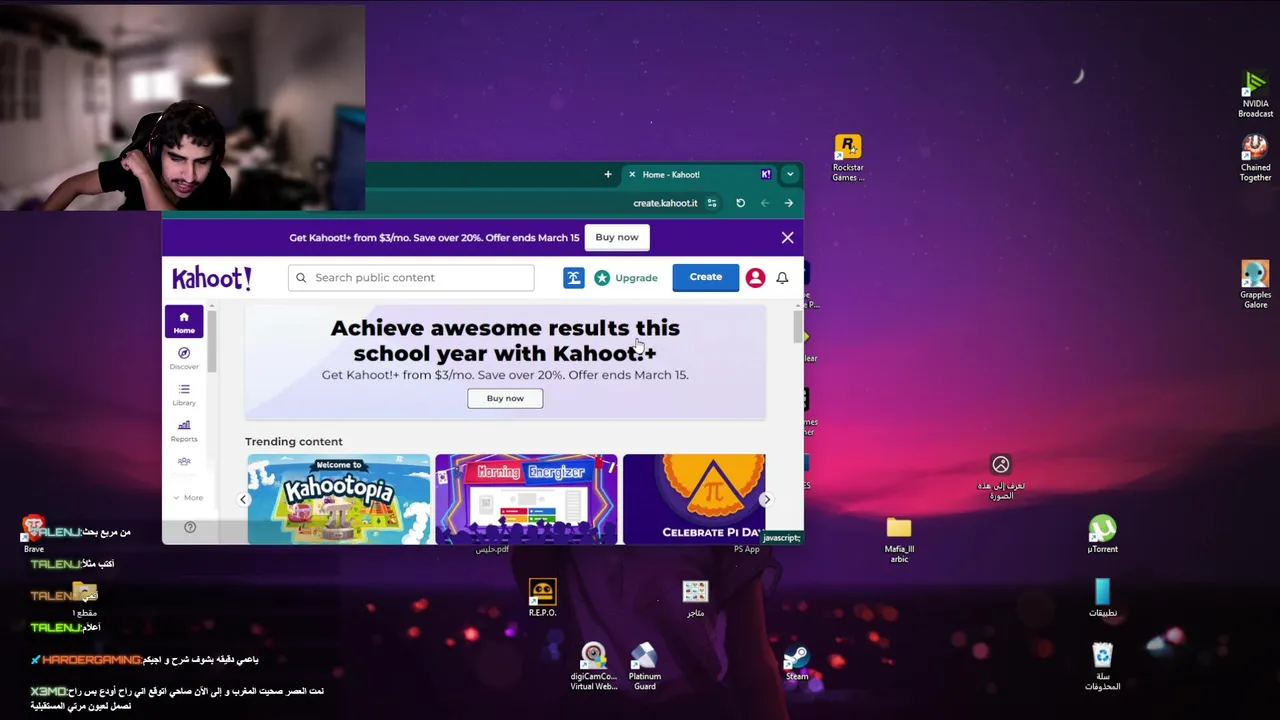Click the blue island icon beside Upgrade
This screenshot has height=720, width=1280.
tap(573, 278)
